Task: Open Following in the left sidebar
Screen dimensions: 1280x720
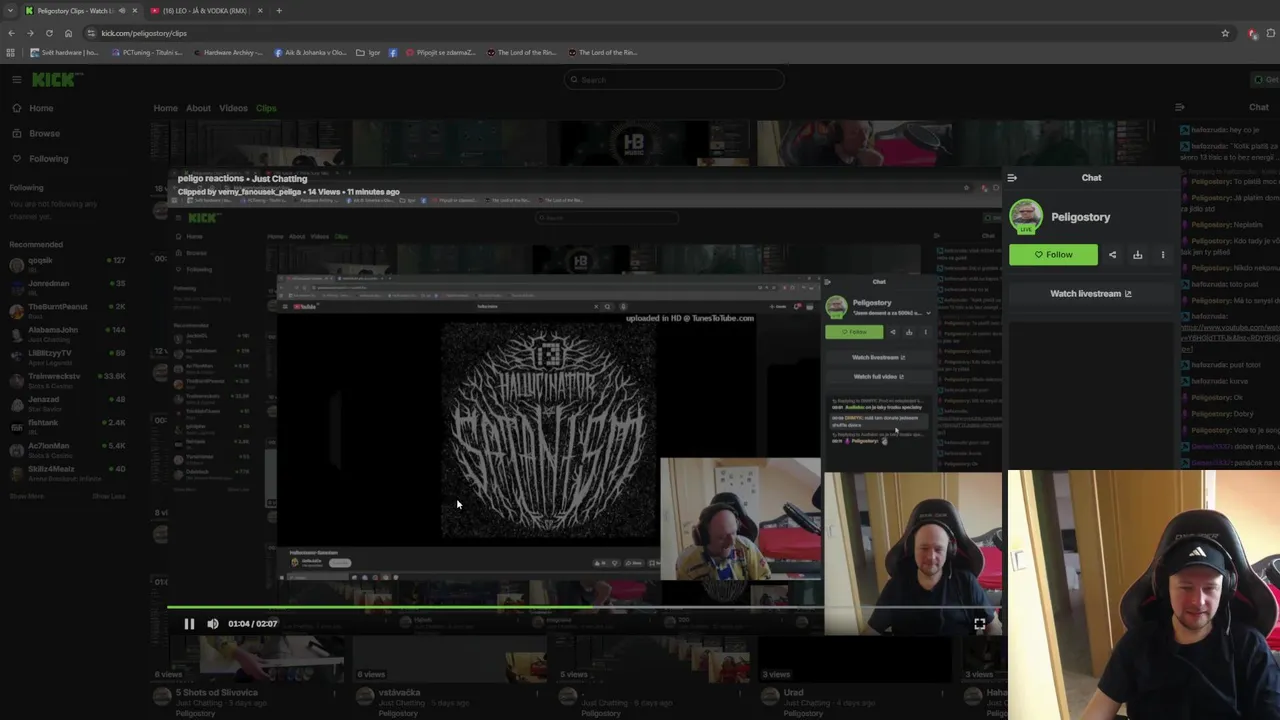Action: (x=40, y=159)
